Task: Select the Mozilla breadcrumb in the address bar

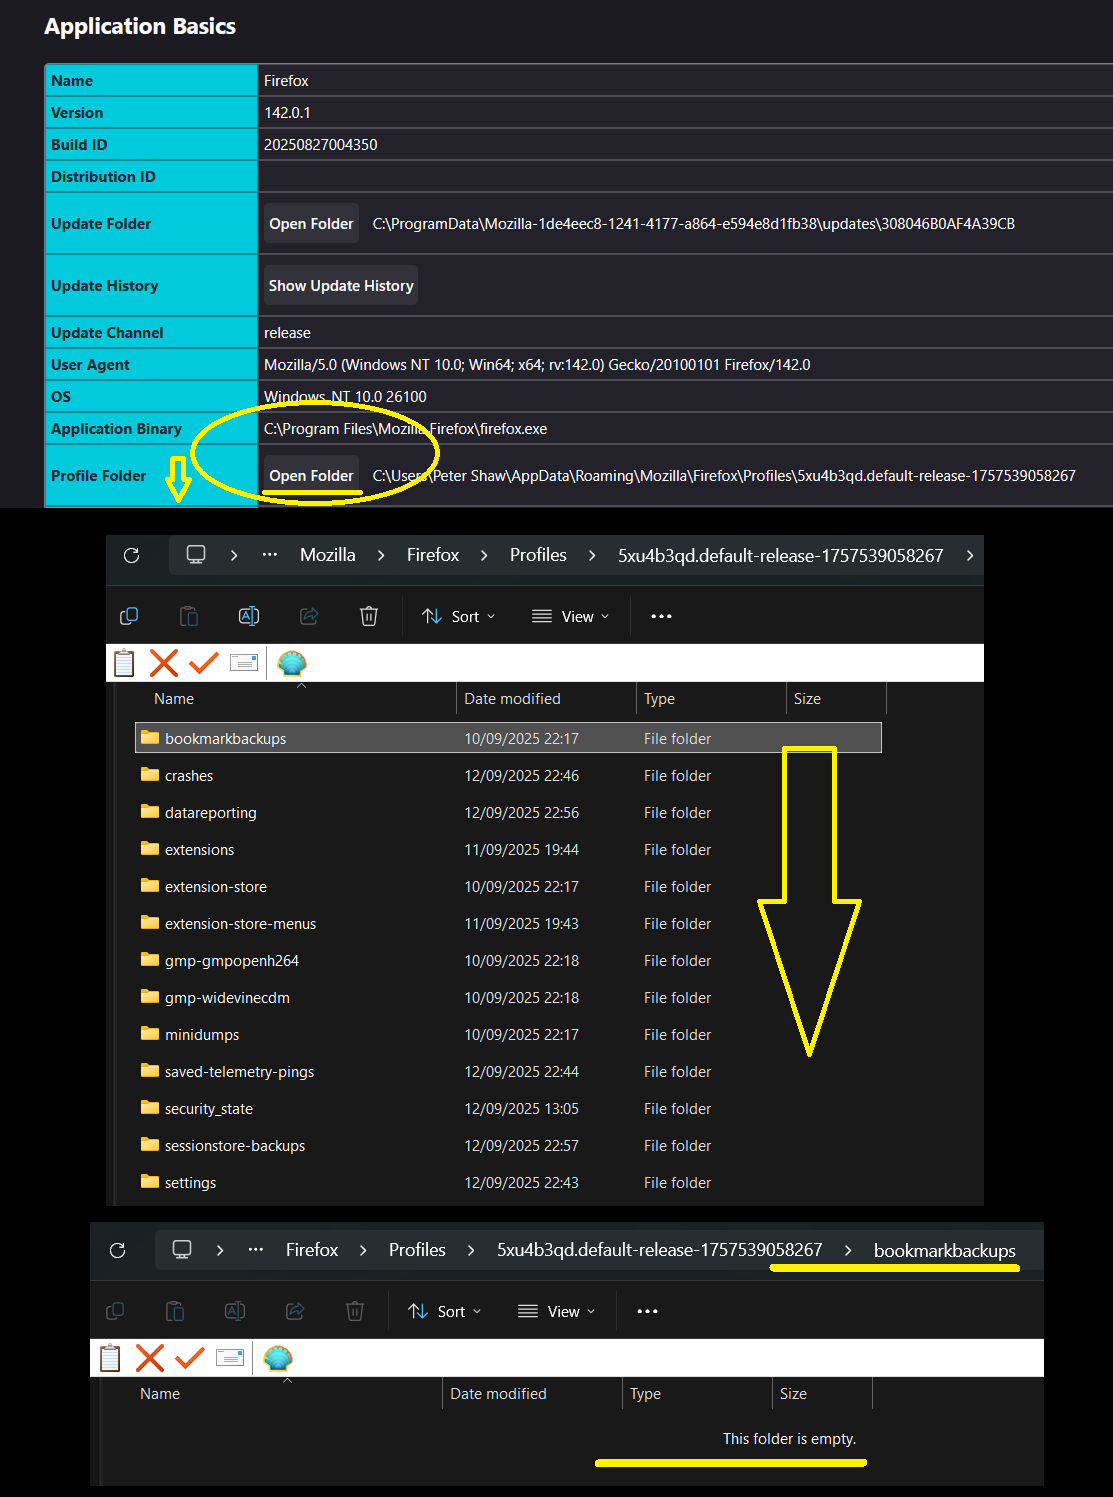Action: coord(327,555)
